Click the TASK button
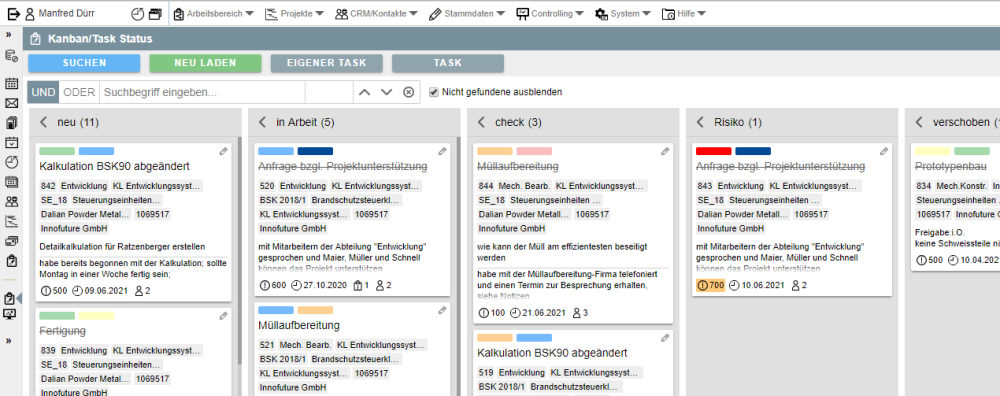Image resolution: width=1000 pixels, height=396 pixels. click(x=448, y=63)
